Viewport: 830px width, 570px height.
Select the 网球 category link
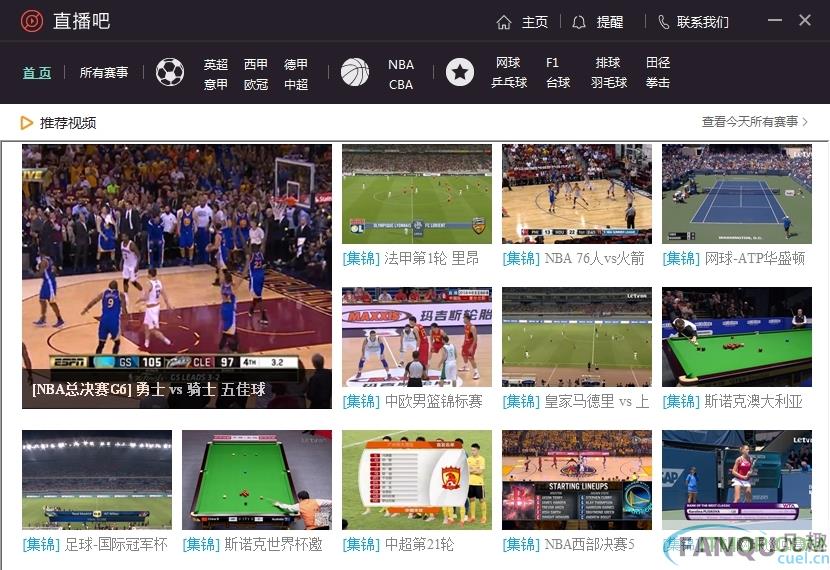tap(508, 63)
